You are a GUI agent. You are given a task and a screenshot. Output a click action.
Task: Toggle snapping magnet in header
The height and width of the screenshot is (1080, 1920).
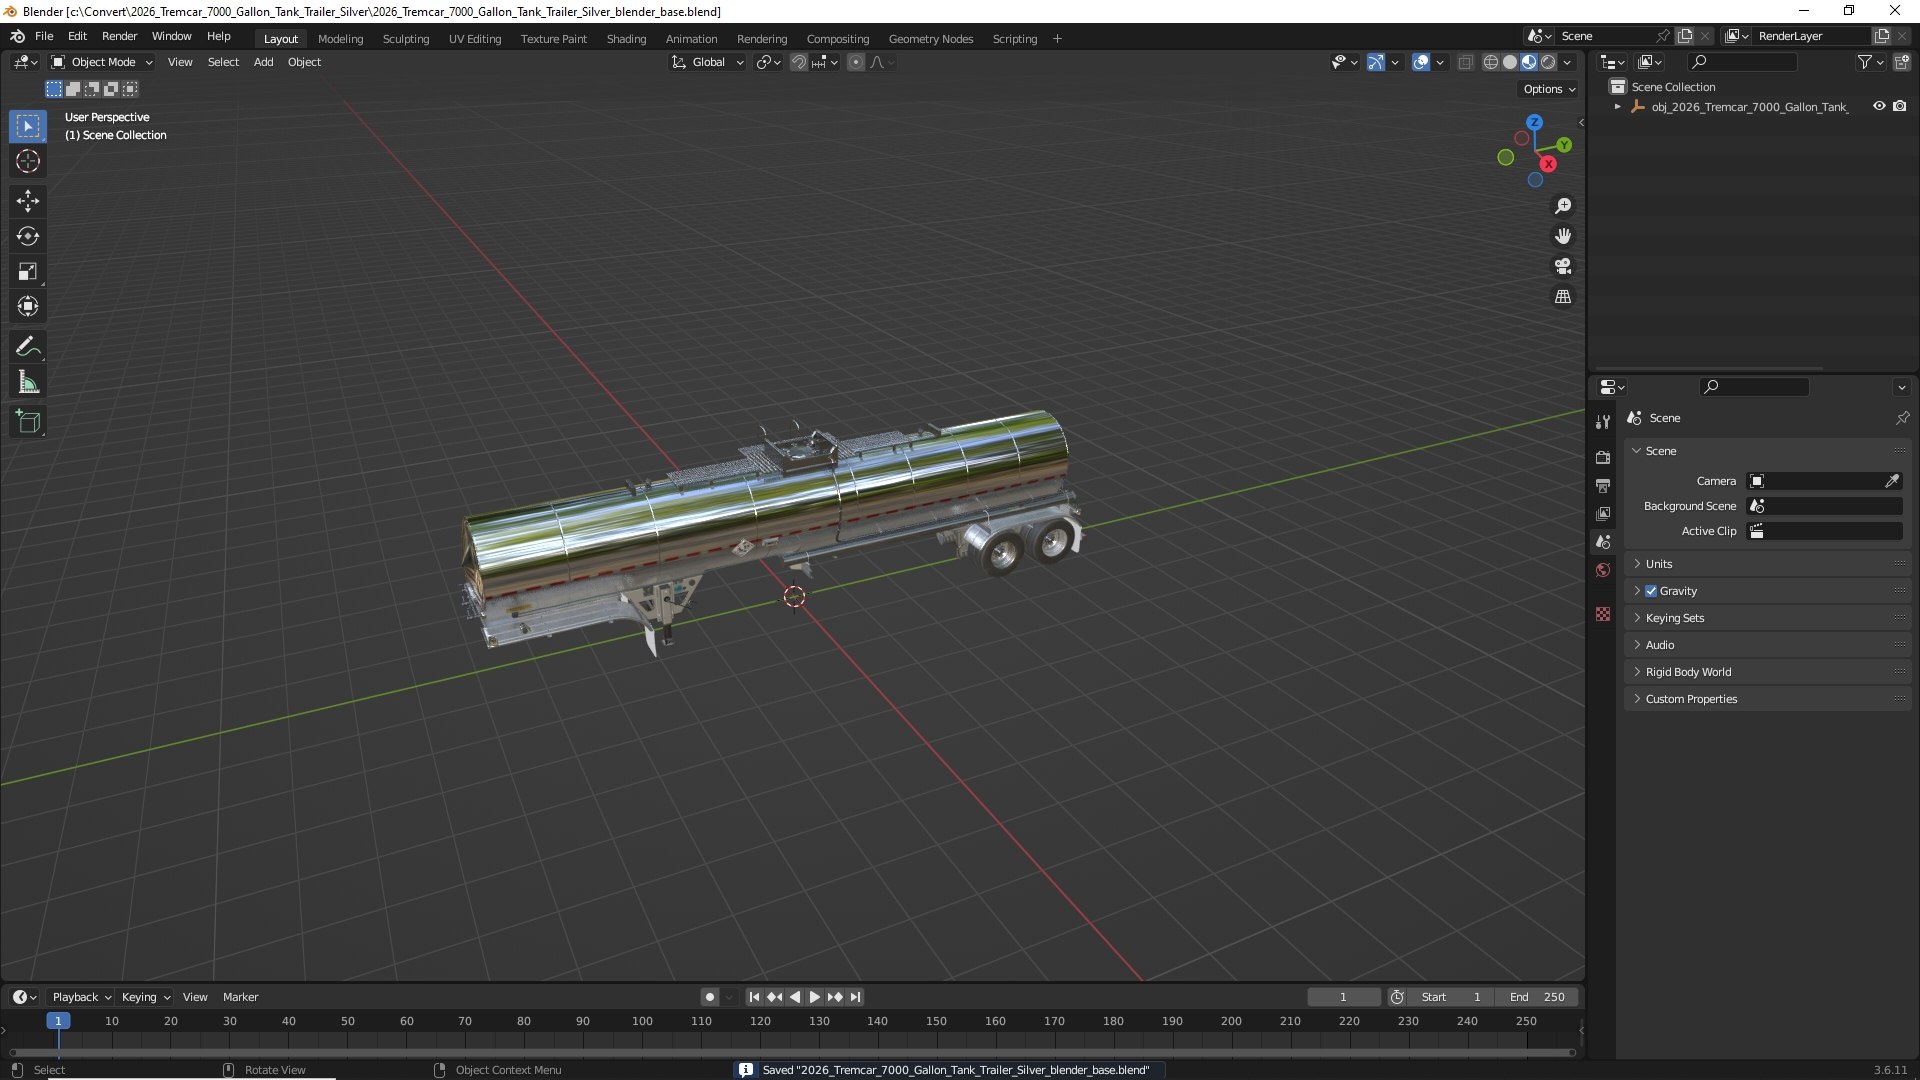(x=799, y=62)
